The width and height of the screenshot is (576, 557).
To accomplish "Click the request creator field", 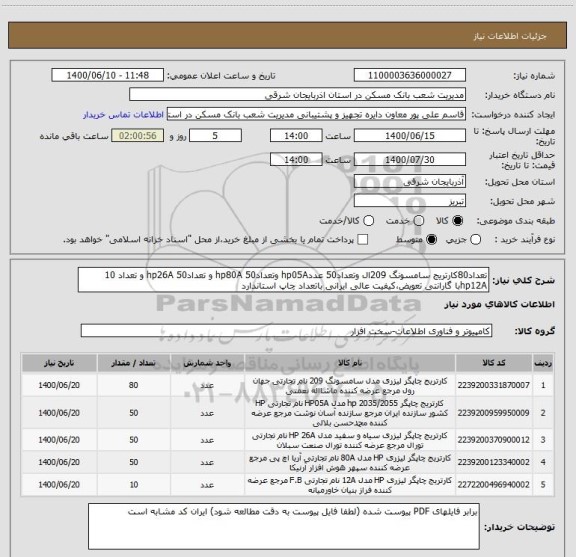I will click(x=316, y=114).
